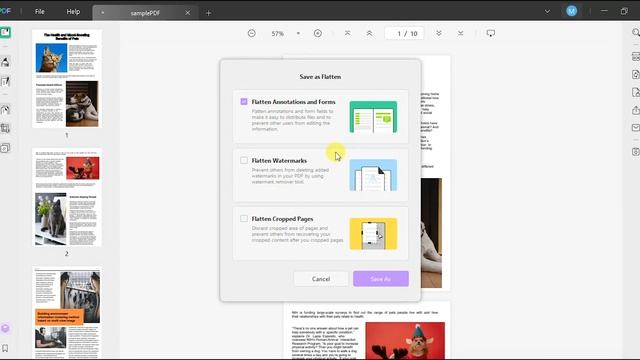The width and height of the screenshot is (640, 360).
Task: Click the thumbnail label 2 under second page
Action: 67,253
